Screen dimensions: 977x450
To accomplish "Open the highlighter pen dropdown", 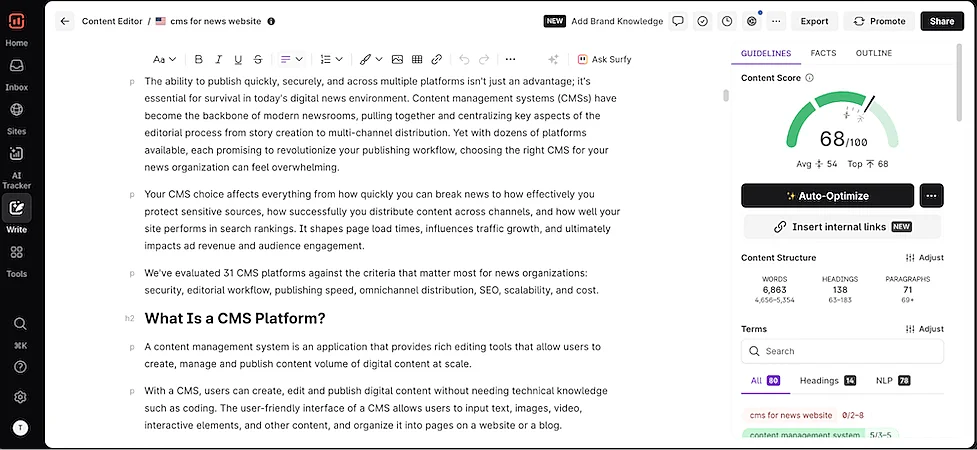I will pyautogui.click(x=371, y=59).
